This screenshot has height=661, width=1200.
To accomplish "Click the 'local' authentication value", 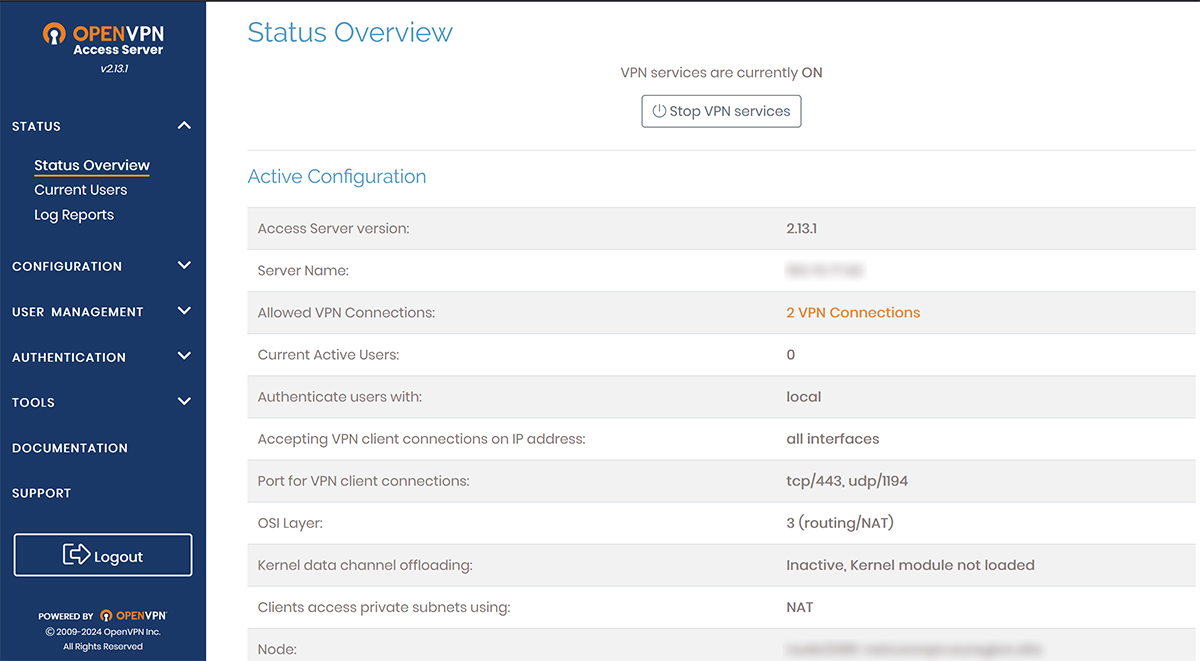I will (804, 397).
